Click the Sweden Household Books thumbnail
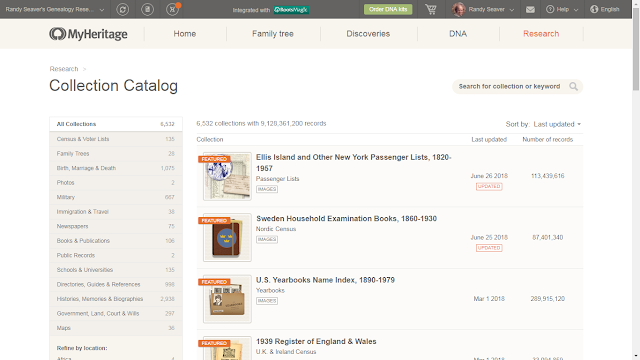This screenshot has height=360, width=640. [227, 238]
